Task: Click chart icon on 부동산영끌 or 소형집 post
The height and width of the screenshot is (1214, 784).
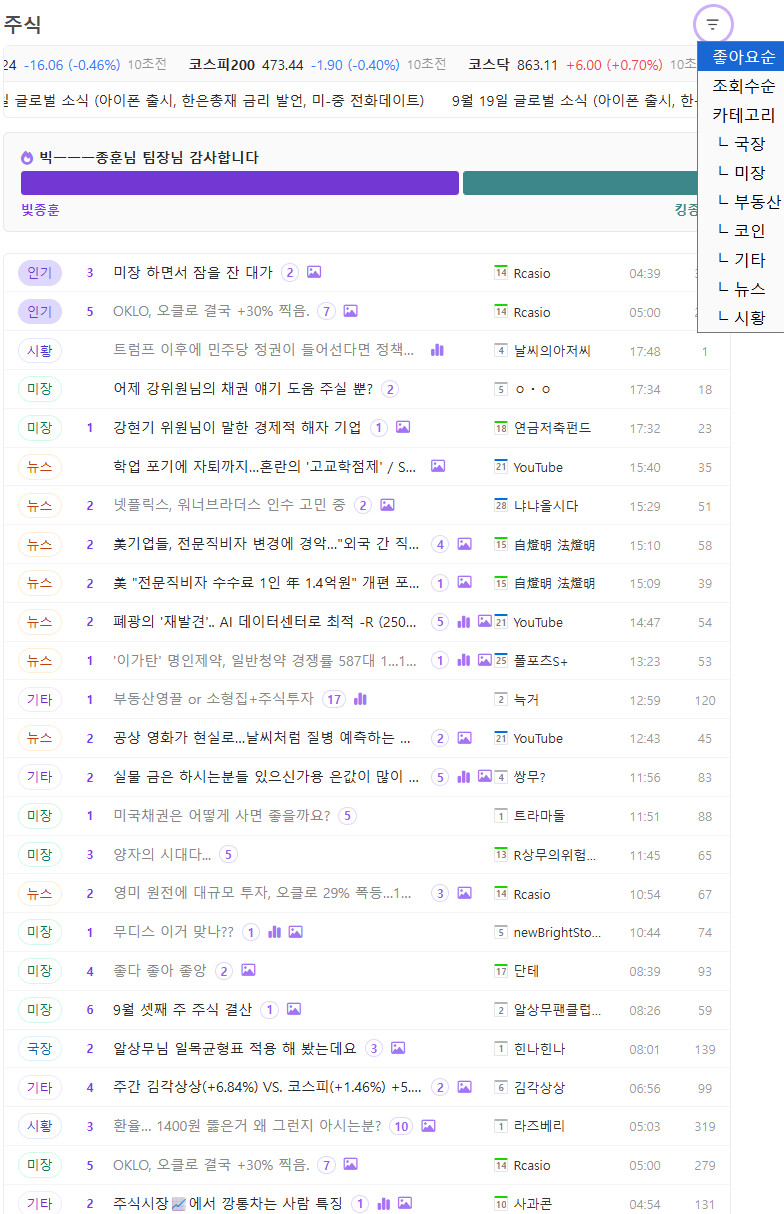Action: click(x=360, y=699)
